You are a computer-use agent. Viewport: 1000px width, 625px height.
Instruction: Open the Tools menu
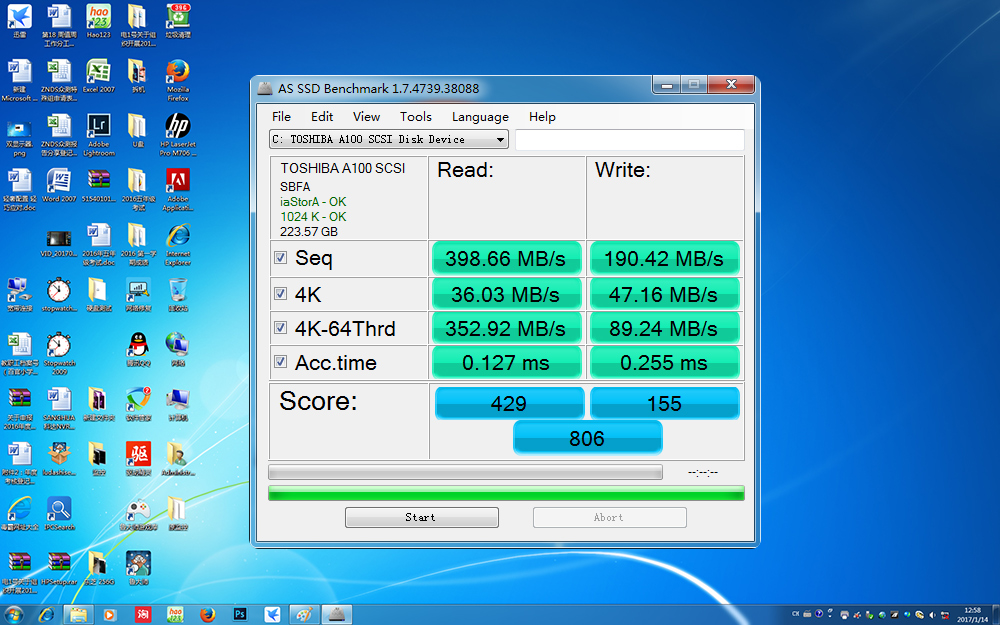tap(415, 117)
